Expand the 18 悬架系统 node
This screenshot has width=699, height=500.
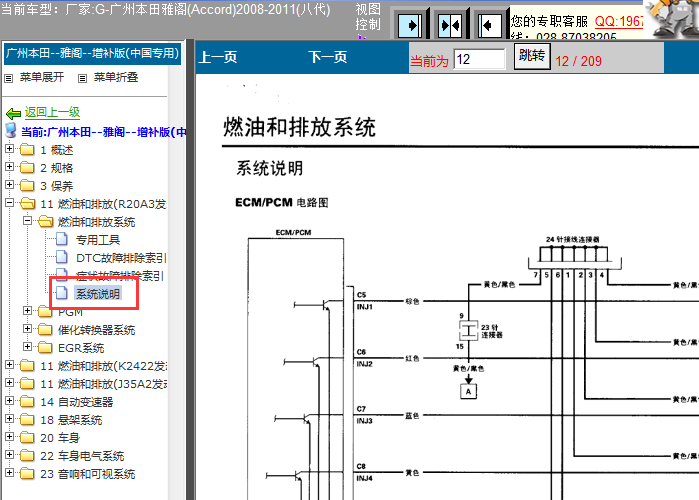point(9,418)
